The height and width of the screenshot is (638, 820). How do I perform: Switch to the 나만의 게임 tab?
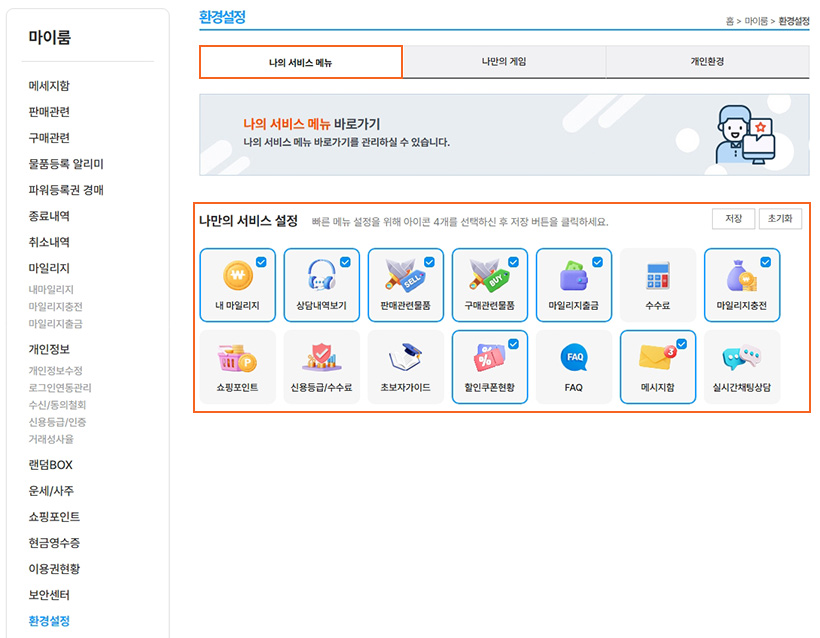503,62
